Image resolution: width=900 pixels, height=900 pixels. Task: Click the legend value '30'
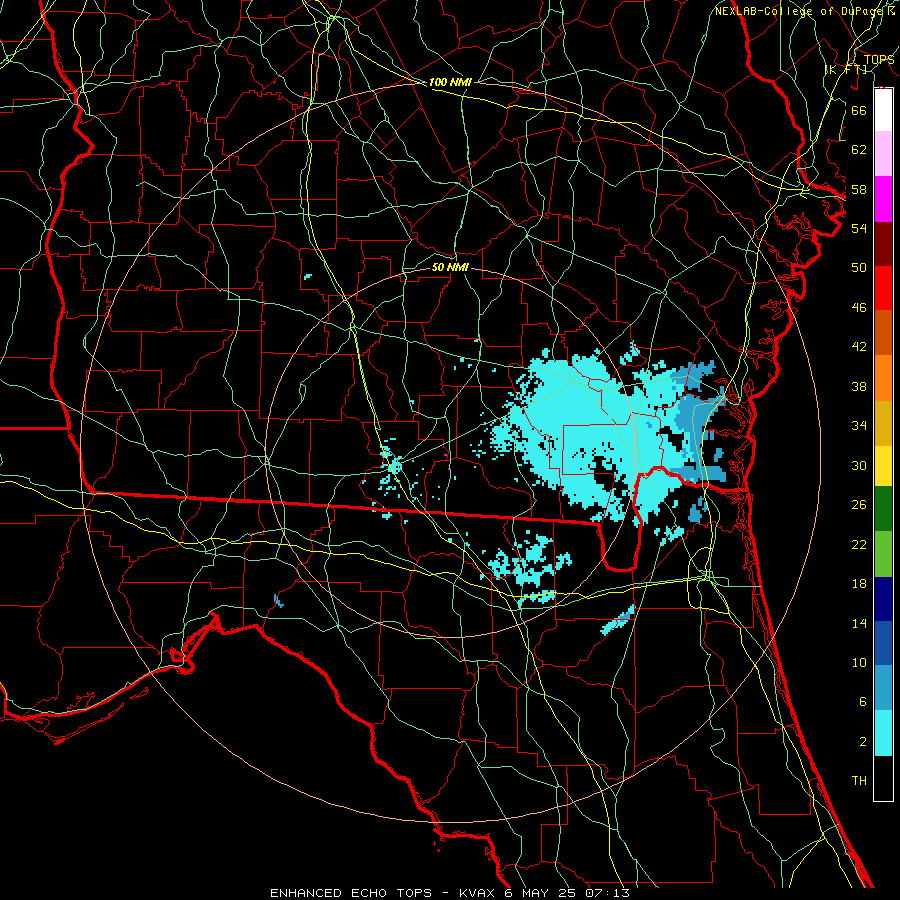859,465
